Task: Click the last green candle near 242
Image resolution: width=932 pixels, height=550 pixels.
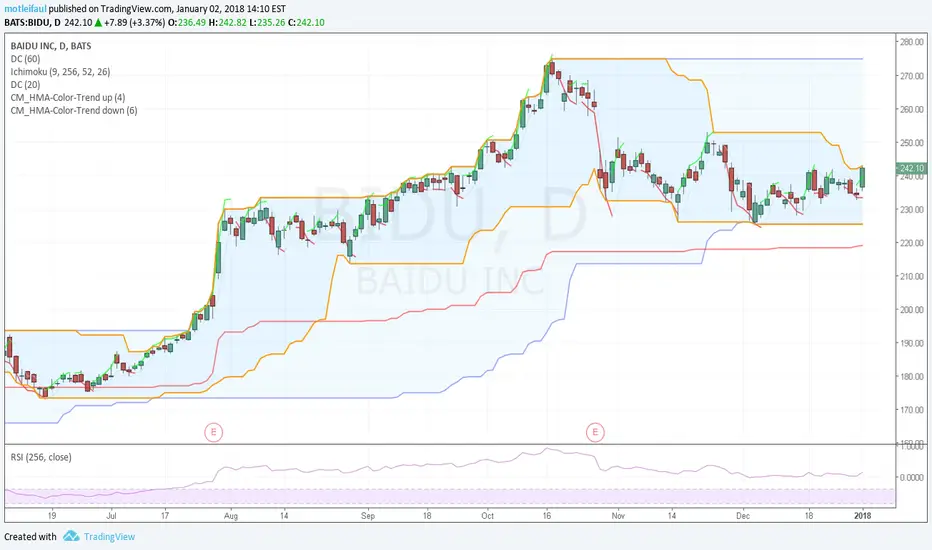Action: click(862, 178)
